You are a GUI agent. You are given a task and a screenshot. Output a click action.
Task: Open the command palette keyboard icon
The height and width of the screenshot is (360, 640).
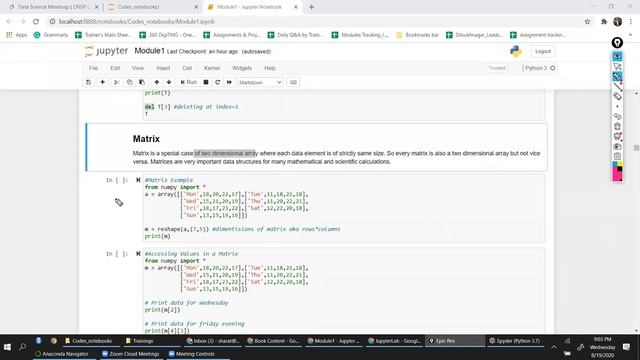click(293, 82)
